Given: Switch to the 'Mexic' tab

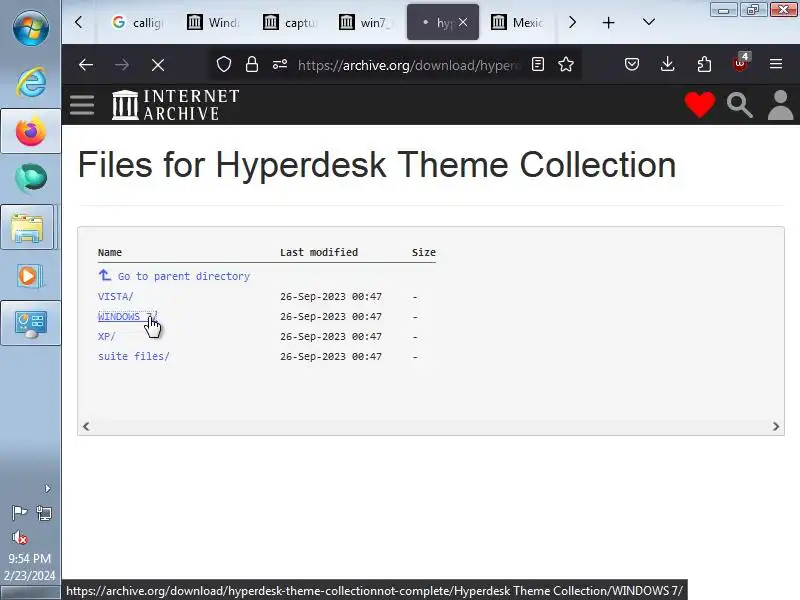Looking at the screenshot, I should tap(518, 22).
